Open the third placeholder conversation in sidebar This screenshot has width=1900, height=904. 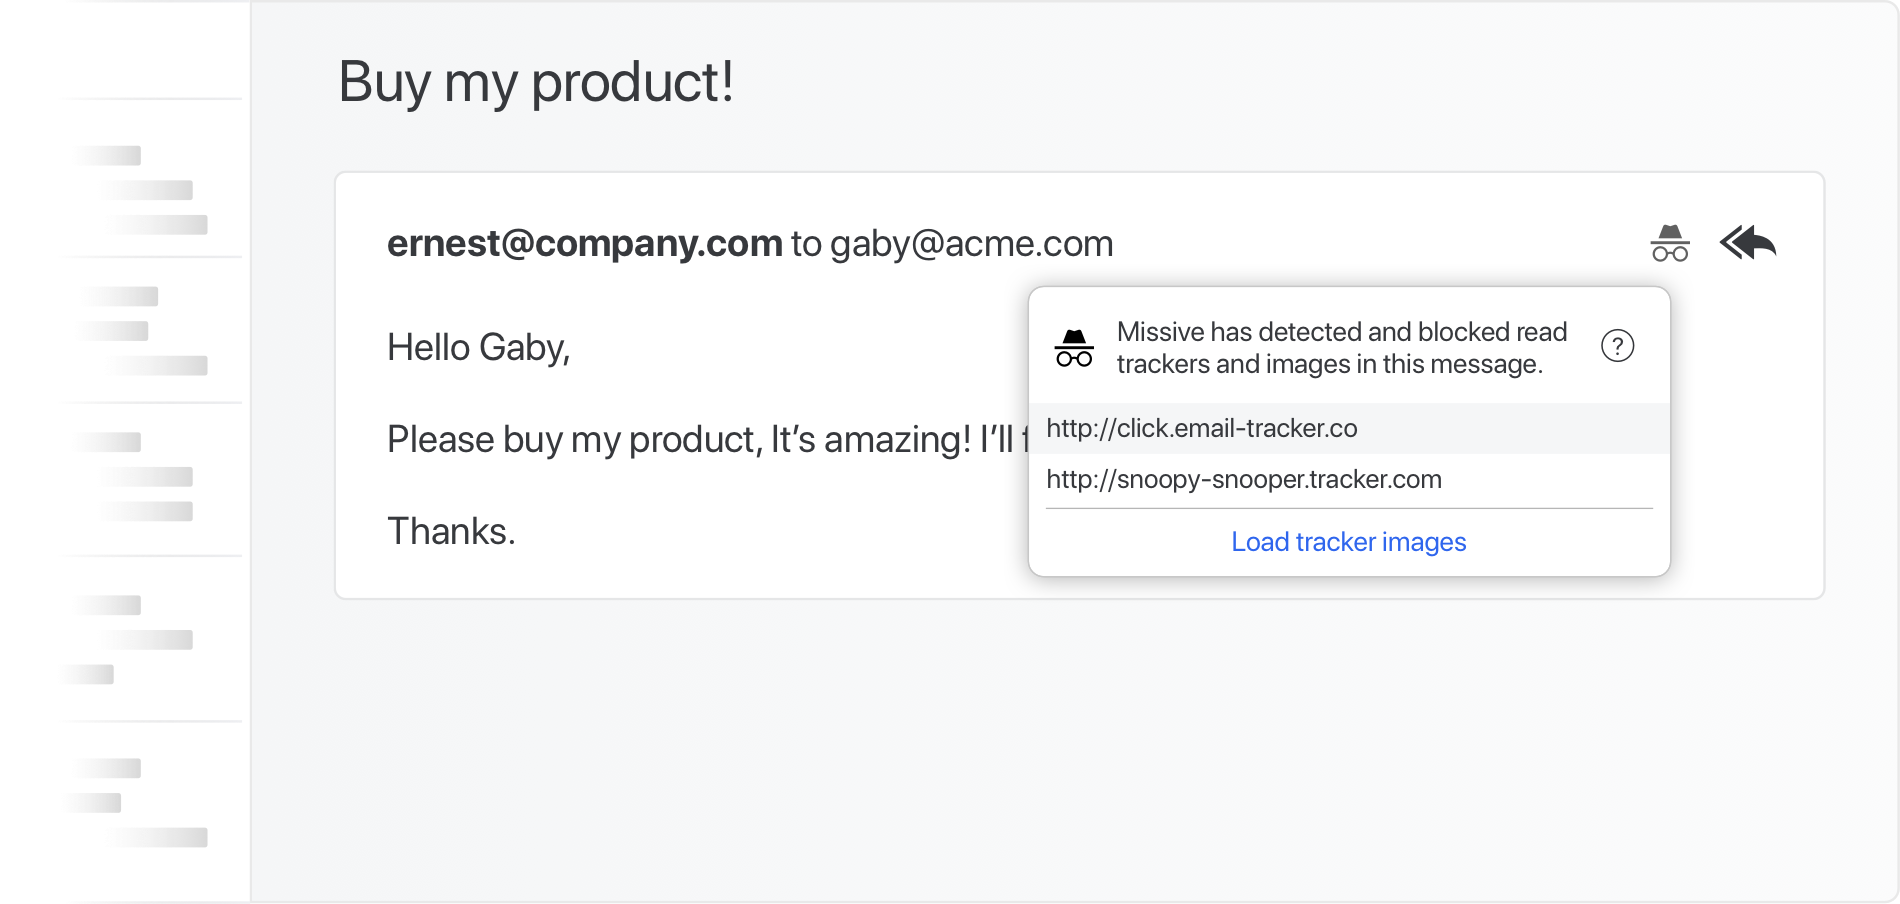tap(150, 477)
